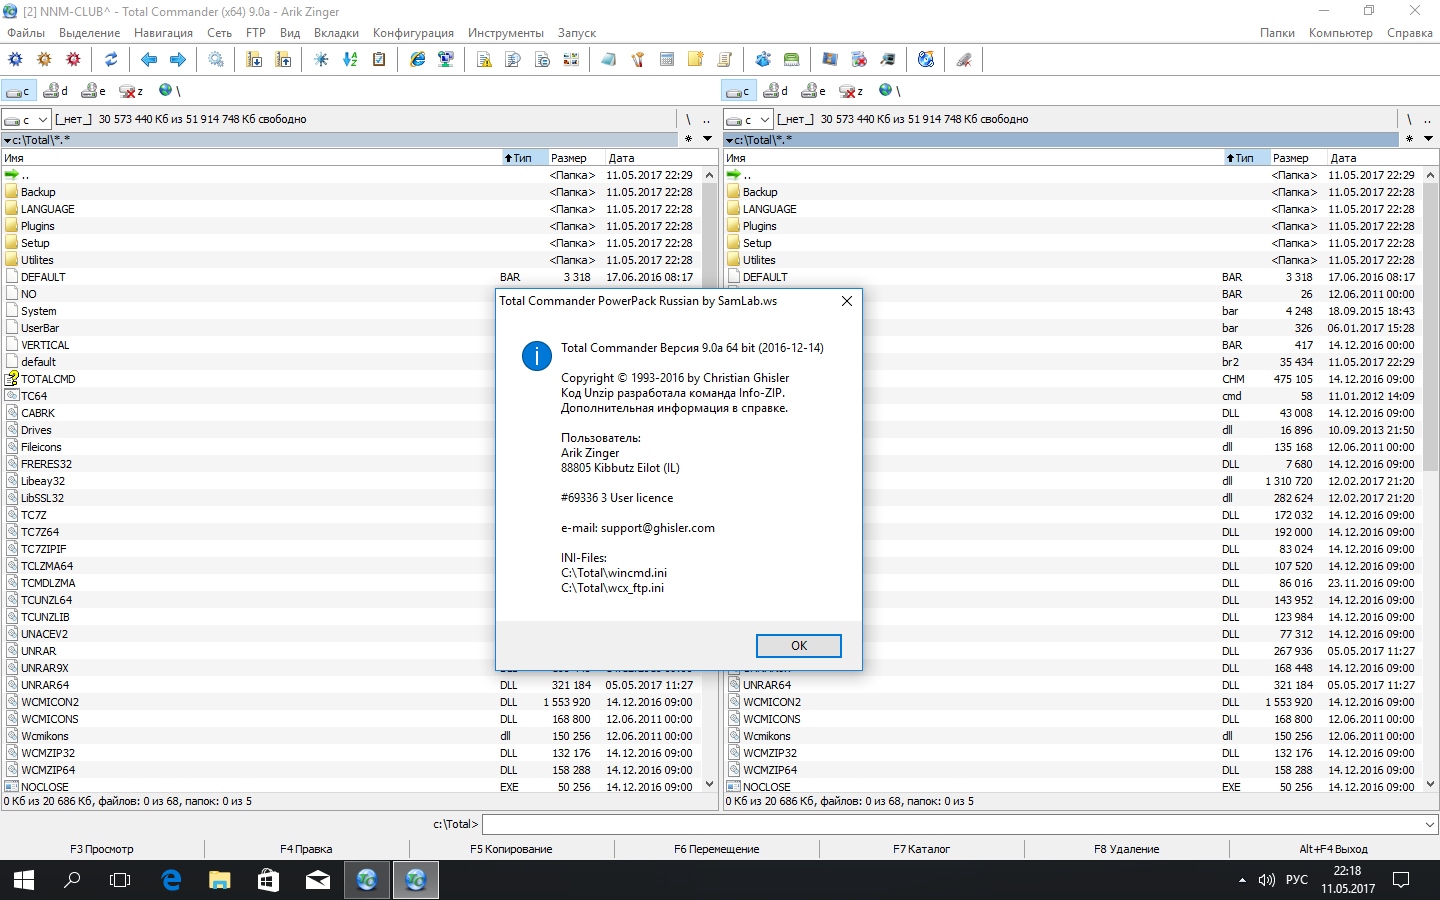Click the clipboard checklist toolbar icon
The width and height of the screenshot is (1440, 900).
pyautogui.click(x=379, y=60)
